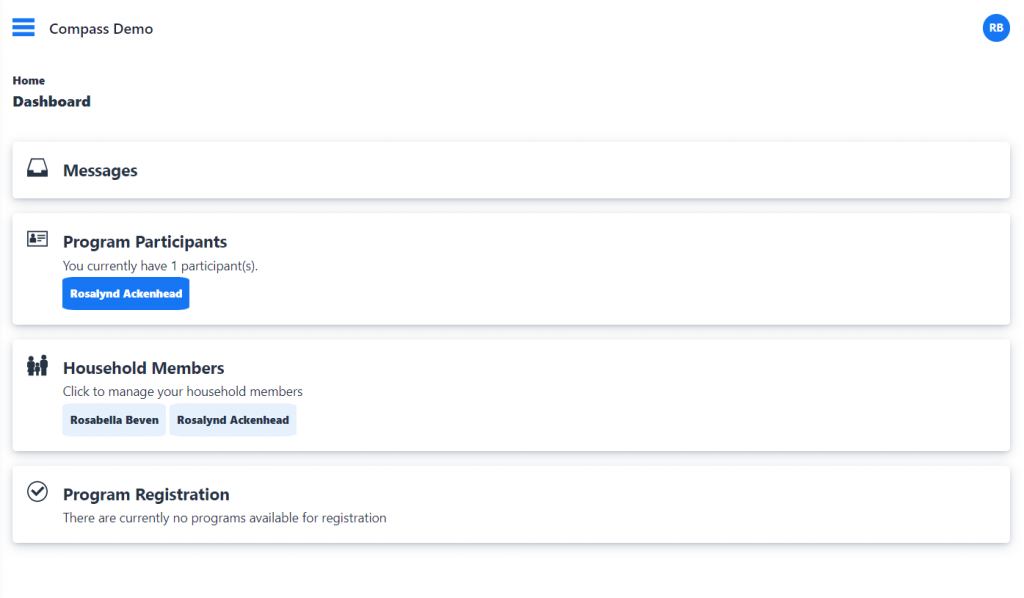Screen dimensions: 1024x598
Task: Click 'Click to manage your household members' text
Action: tap(183, 392)
